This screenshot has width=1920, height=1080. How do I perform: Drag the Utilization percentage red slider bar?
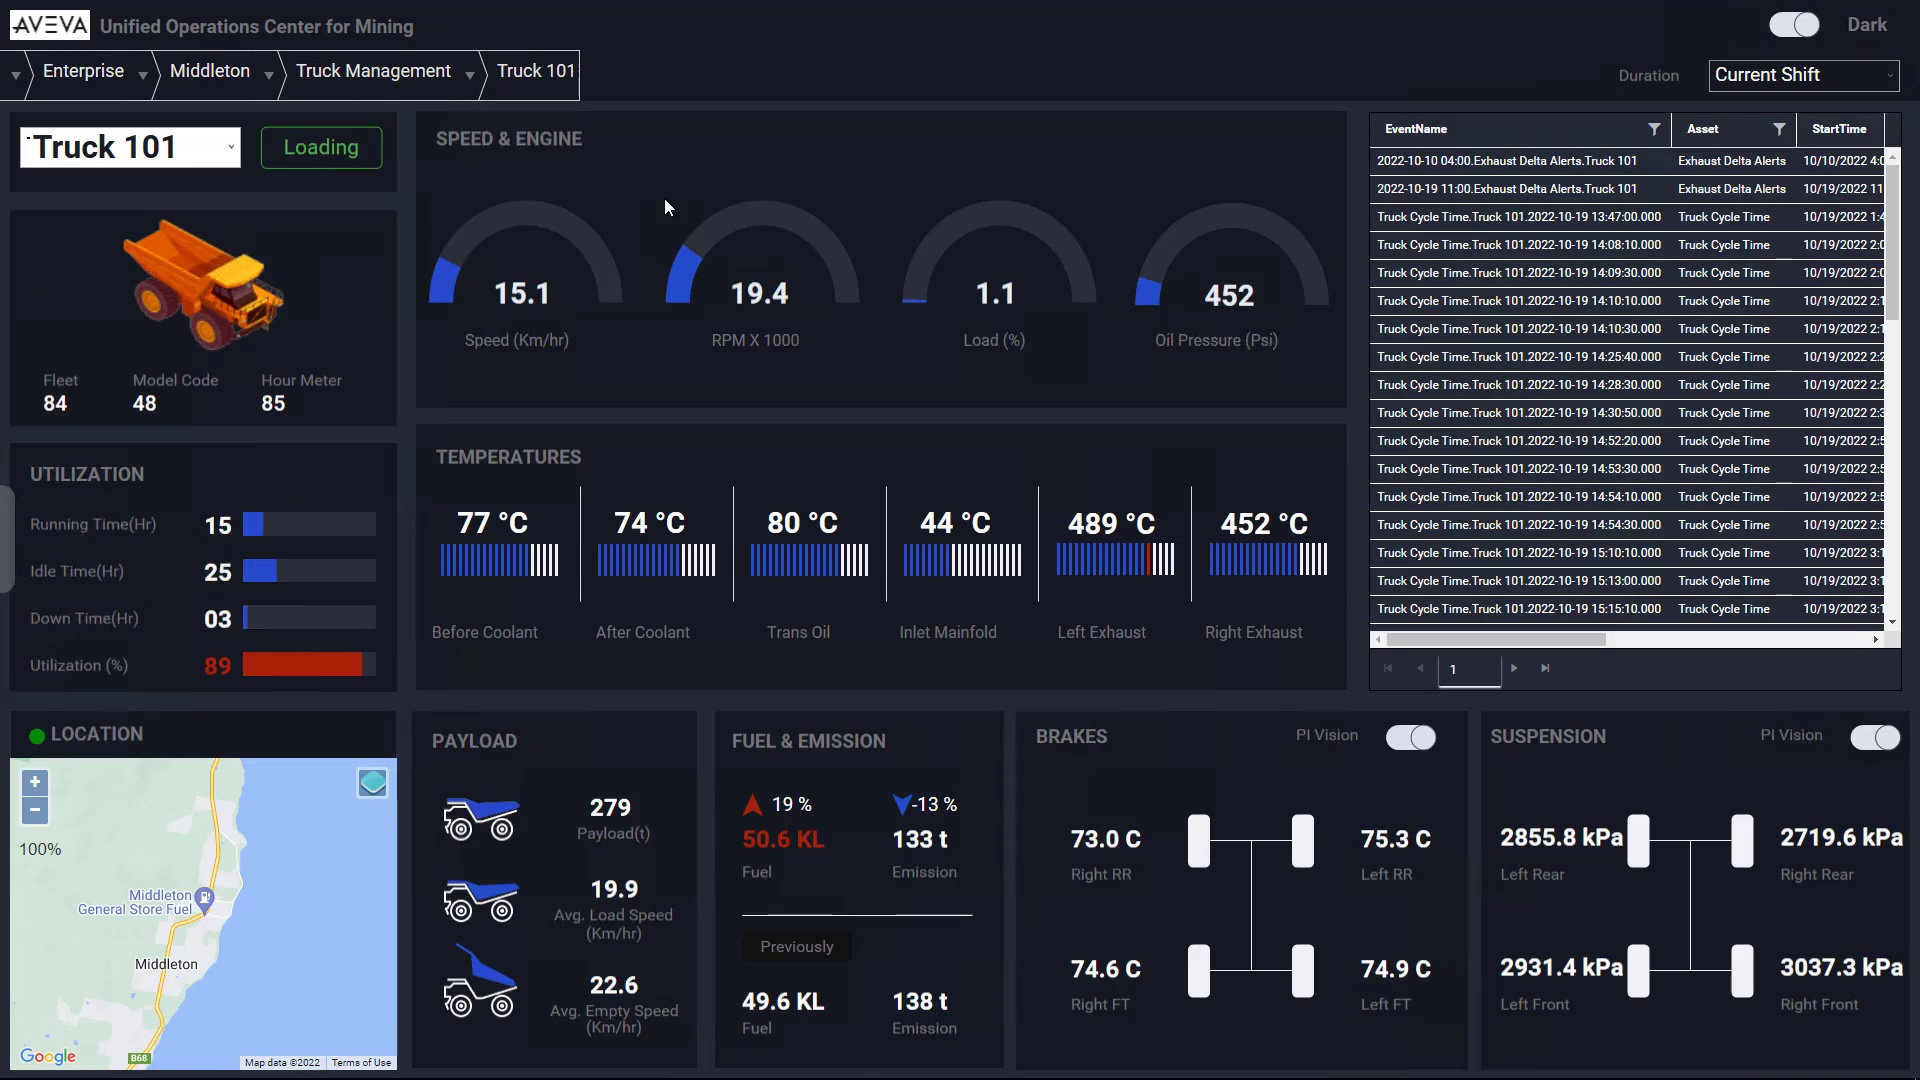click(302, 665)
